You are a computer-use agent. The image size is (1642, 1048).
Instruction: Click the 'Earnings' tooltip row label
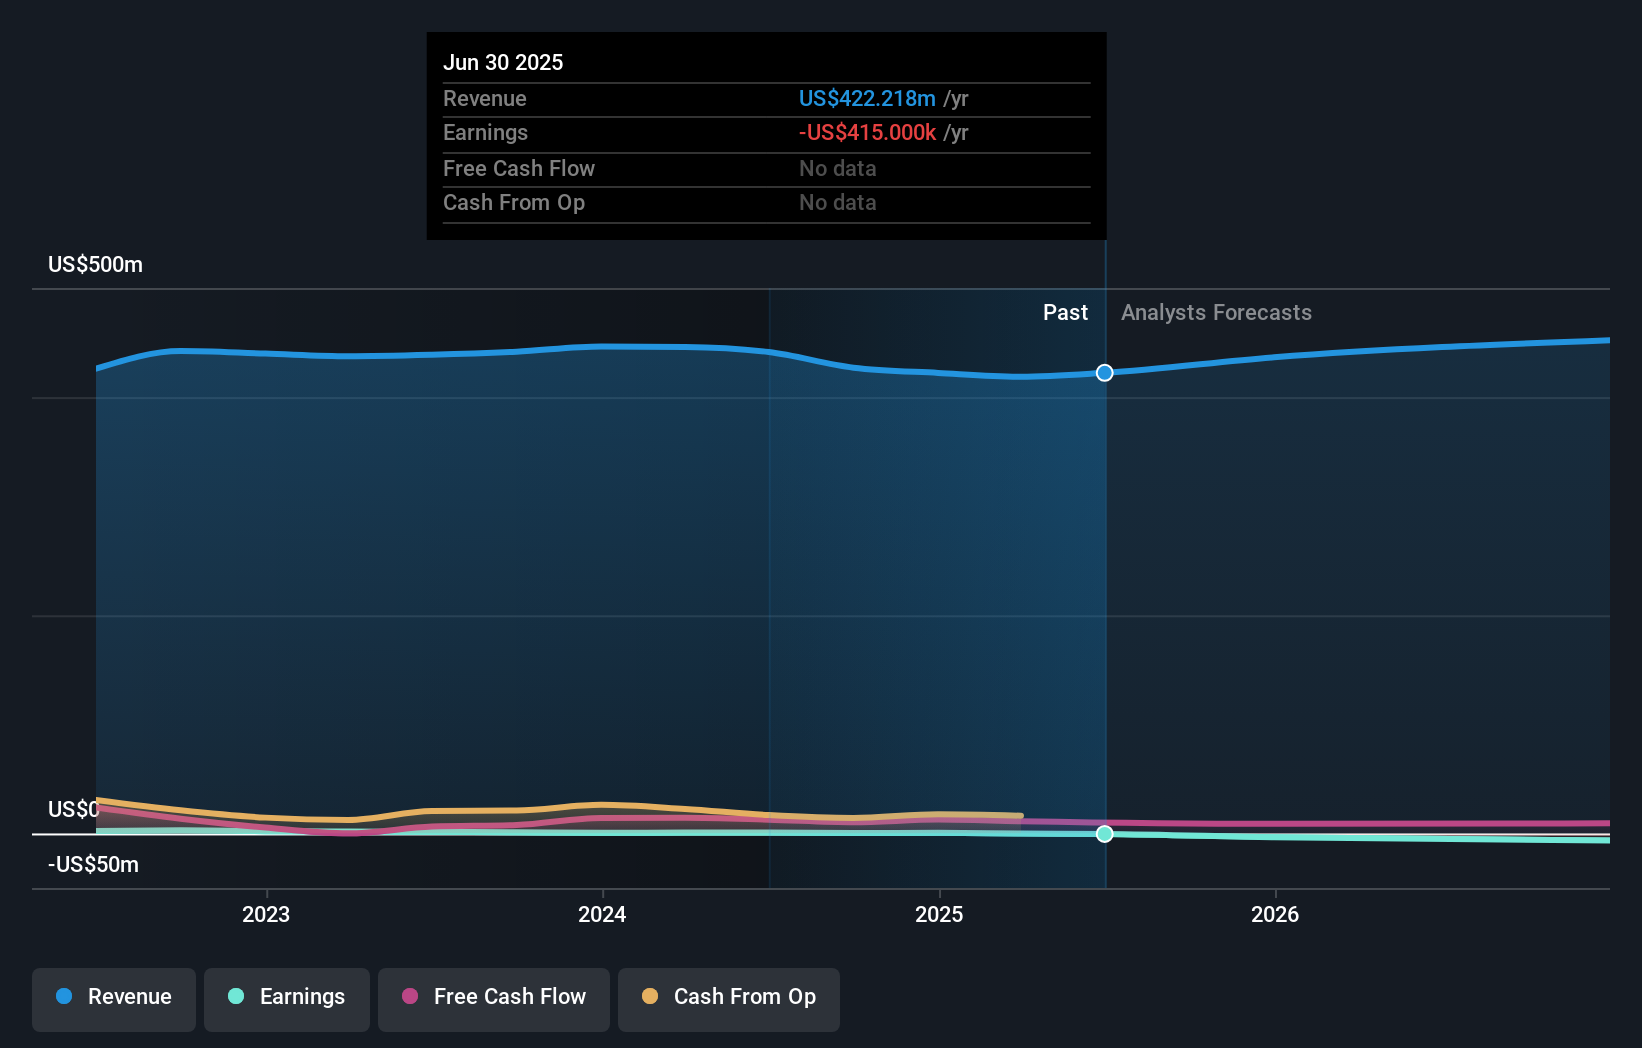pyautogui.click(x=486, y=132)
